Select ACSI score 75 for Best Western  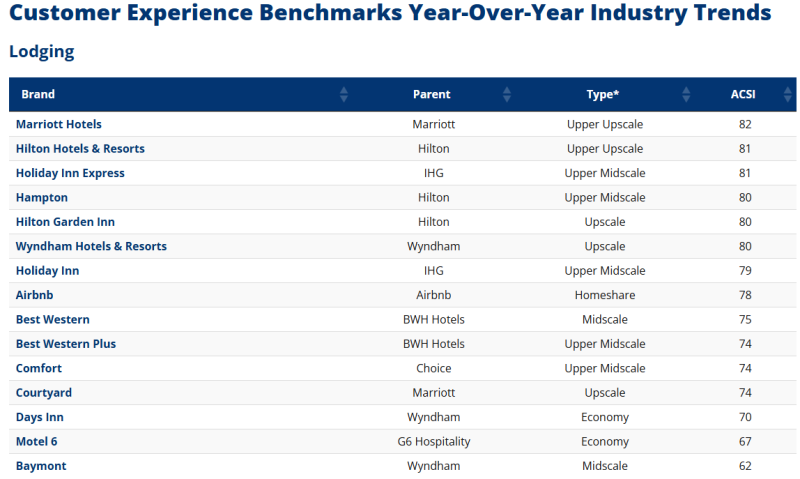pyautogui.click(x=745, y=319)
